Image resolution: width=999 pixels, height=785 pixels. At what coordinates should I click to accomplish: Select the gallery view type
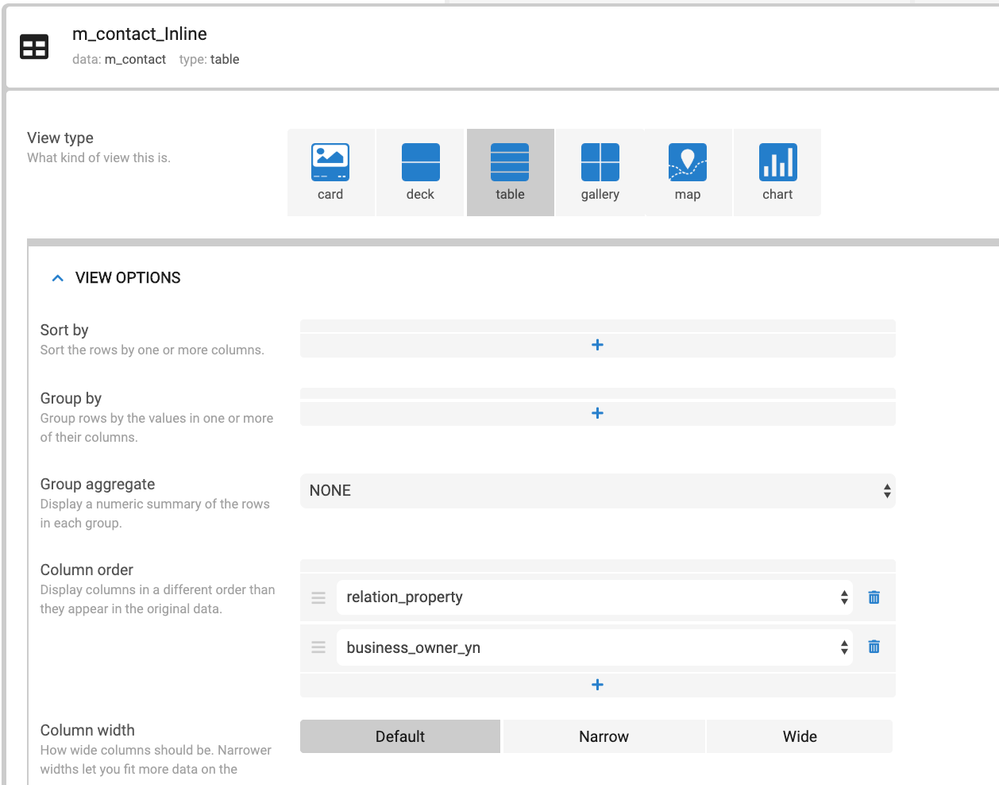coord(600,173)
